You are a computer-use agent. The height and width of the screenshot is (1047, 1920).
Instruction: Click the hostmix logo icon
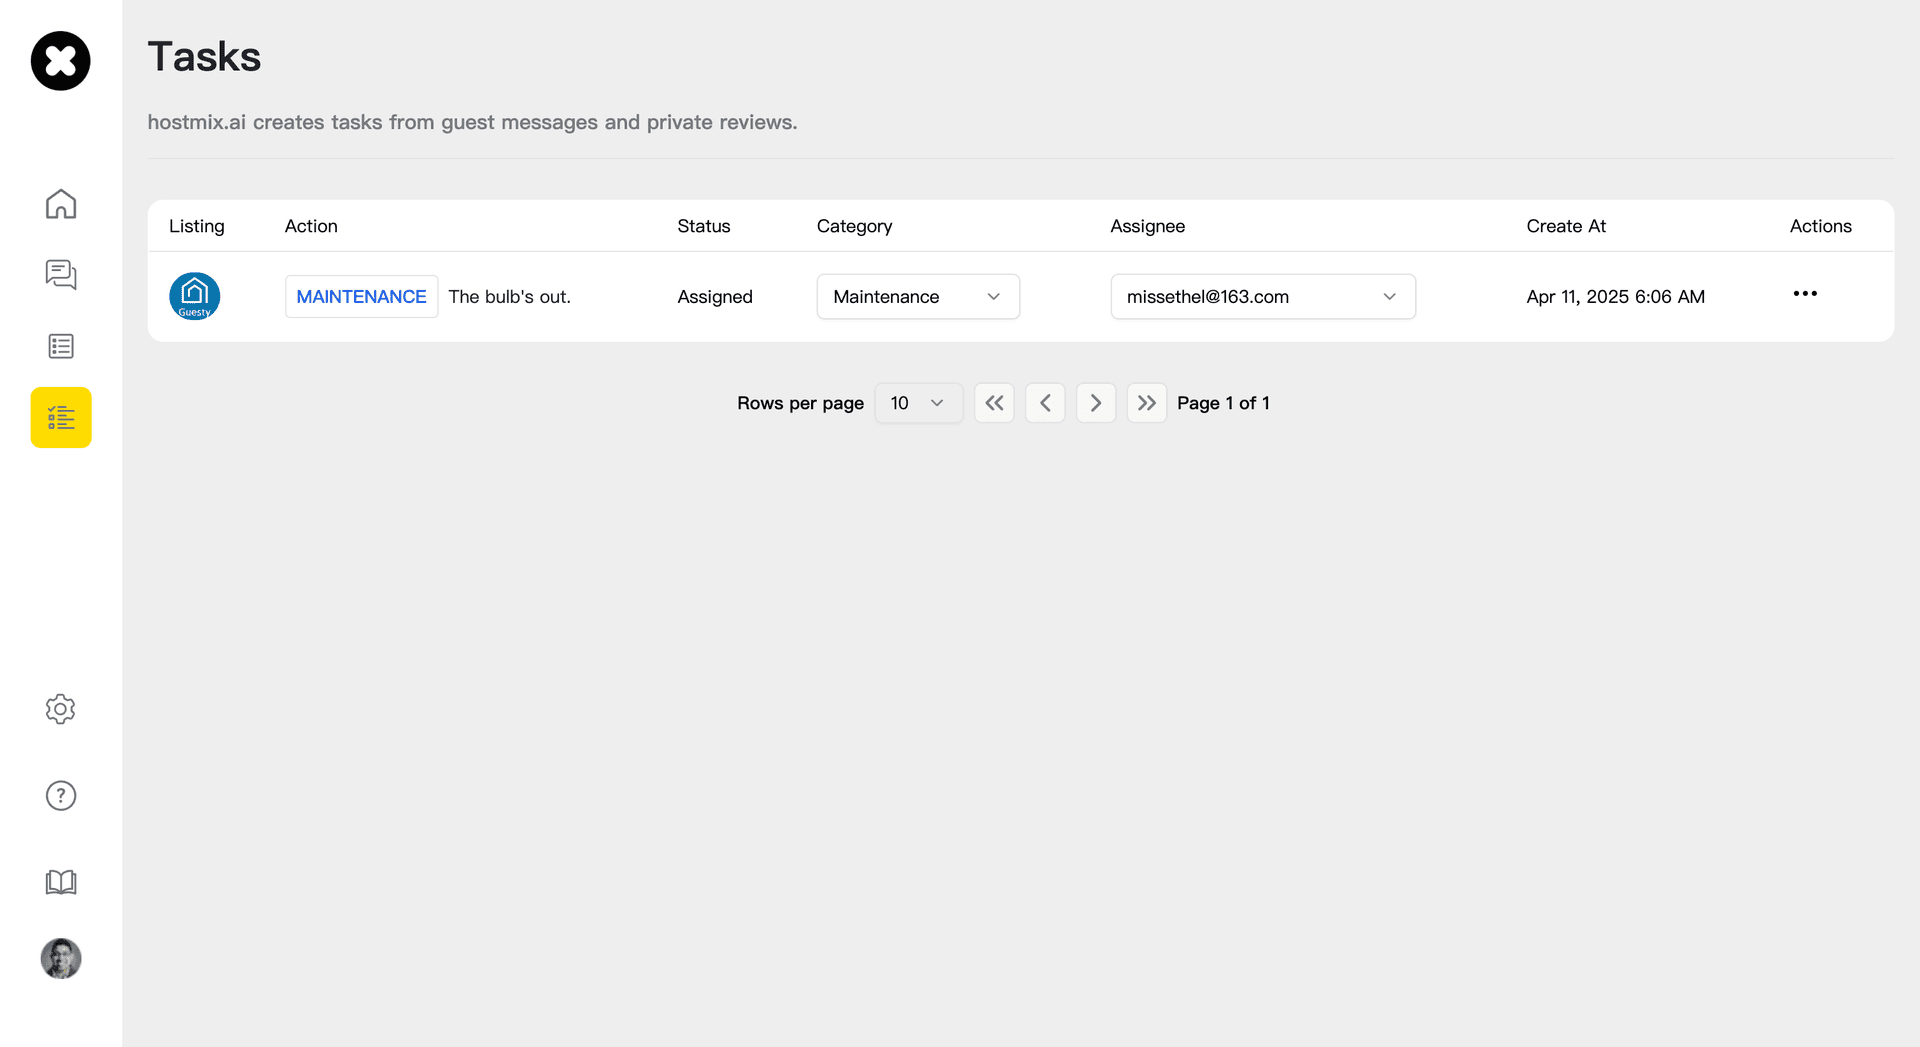click(x=61, y=61)
